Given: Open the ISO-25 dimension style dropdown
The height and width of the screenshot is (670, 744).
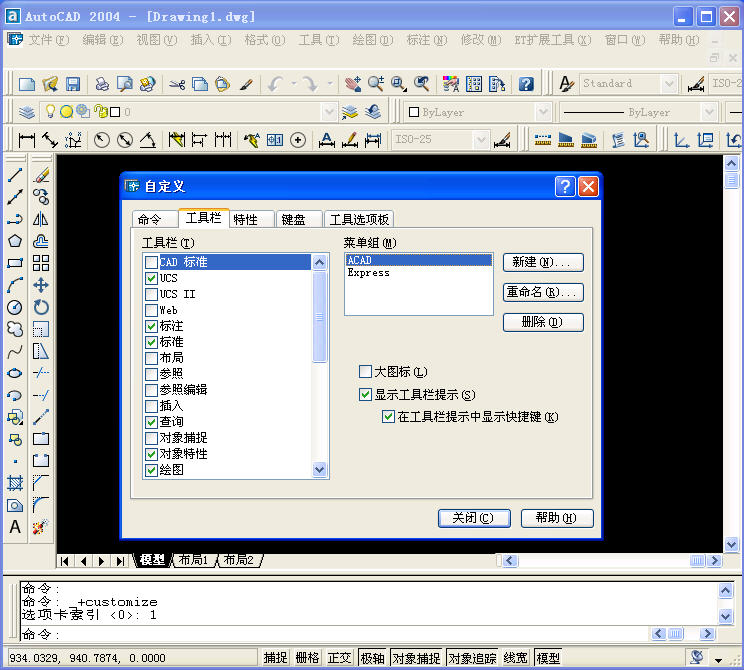Looking at the screenshot, I should (x=481, y=140).
